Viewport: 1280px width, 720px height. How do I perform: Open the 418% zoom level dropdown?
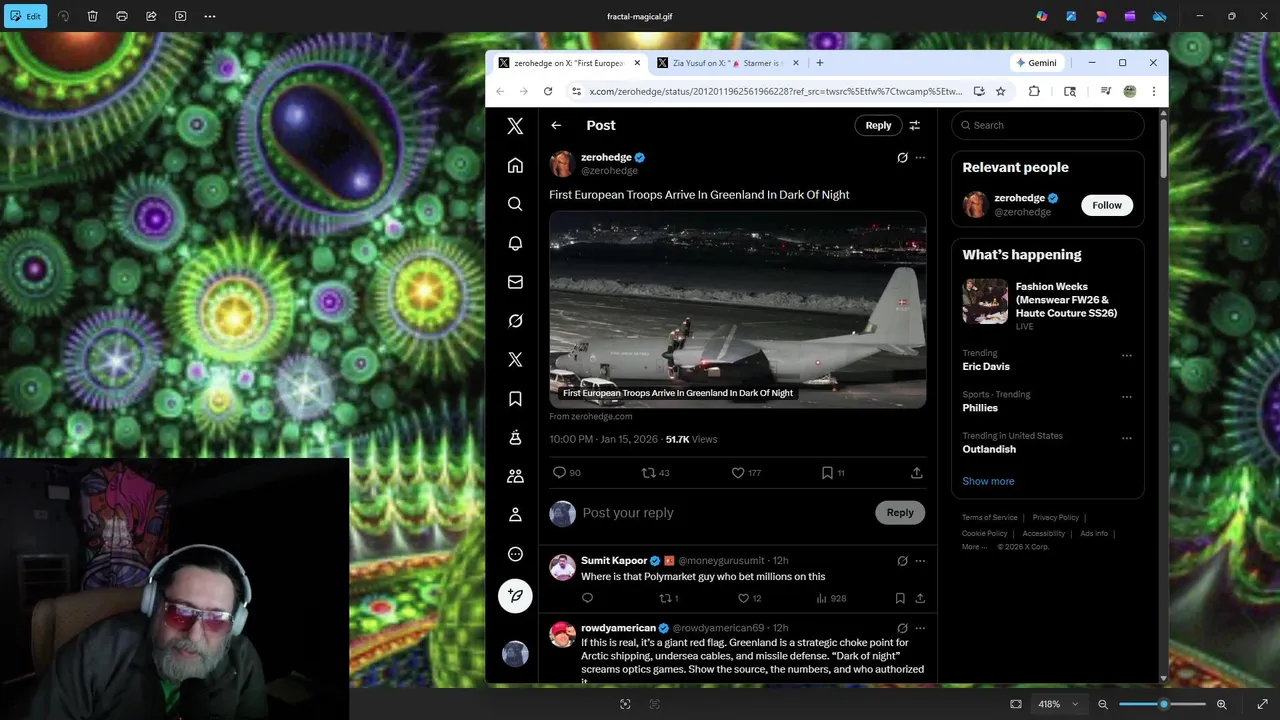(x=1060, y=704)
